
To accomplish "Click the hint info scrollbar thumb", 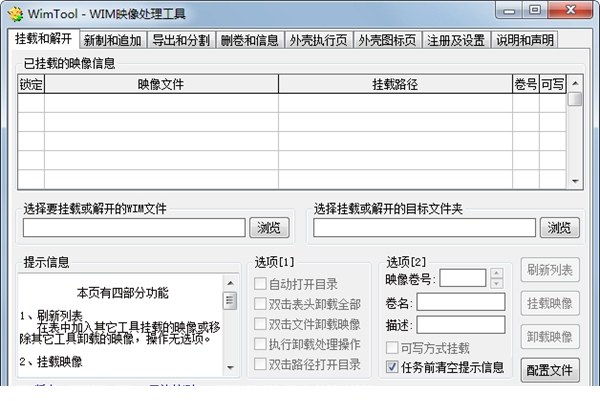I will pos(230,301).
